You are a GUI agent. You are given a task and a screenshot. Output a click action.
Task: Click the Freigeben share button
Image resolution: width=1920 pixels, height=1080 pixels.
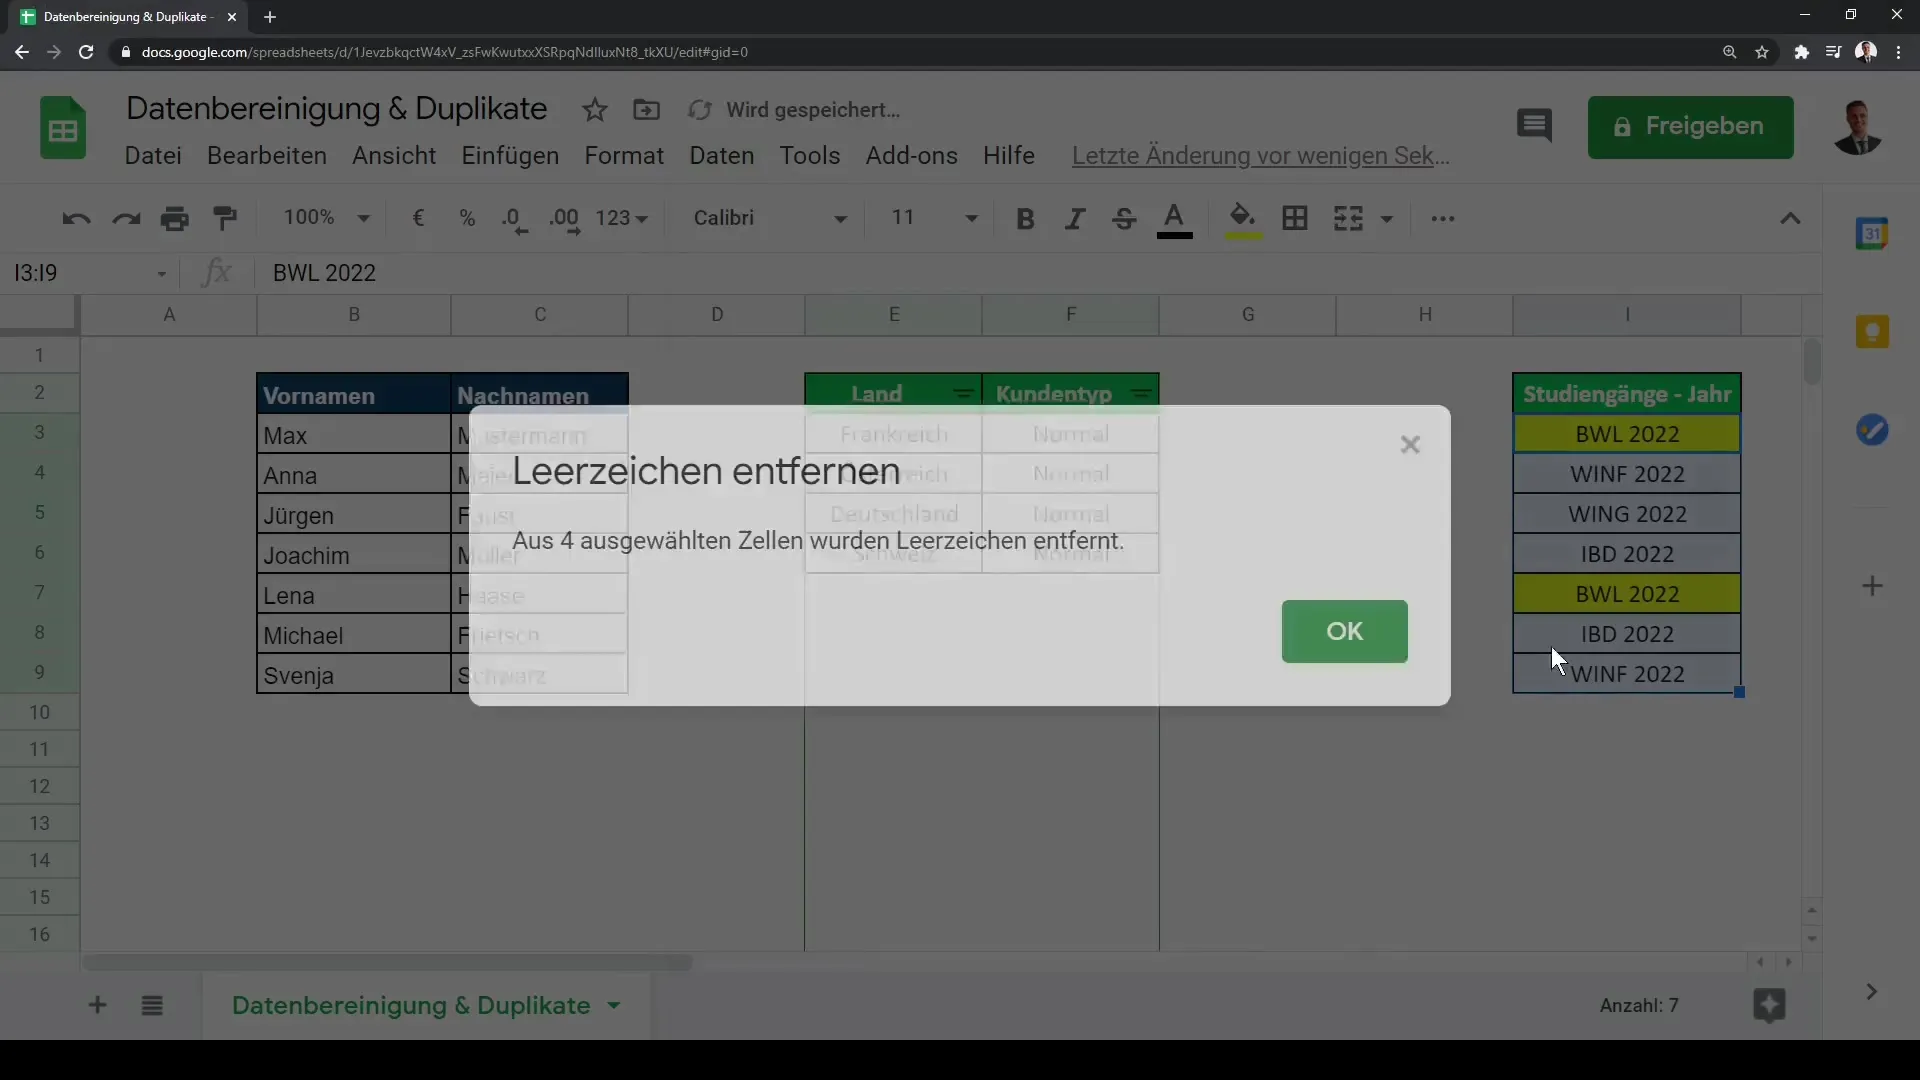(1690, 127)
